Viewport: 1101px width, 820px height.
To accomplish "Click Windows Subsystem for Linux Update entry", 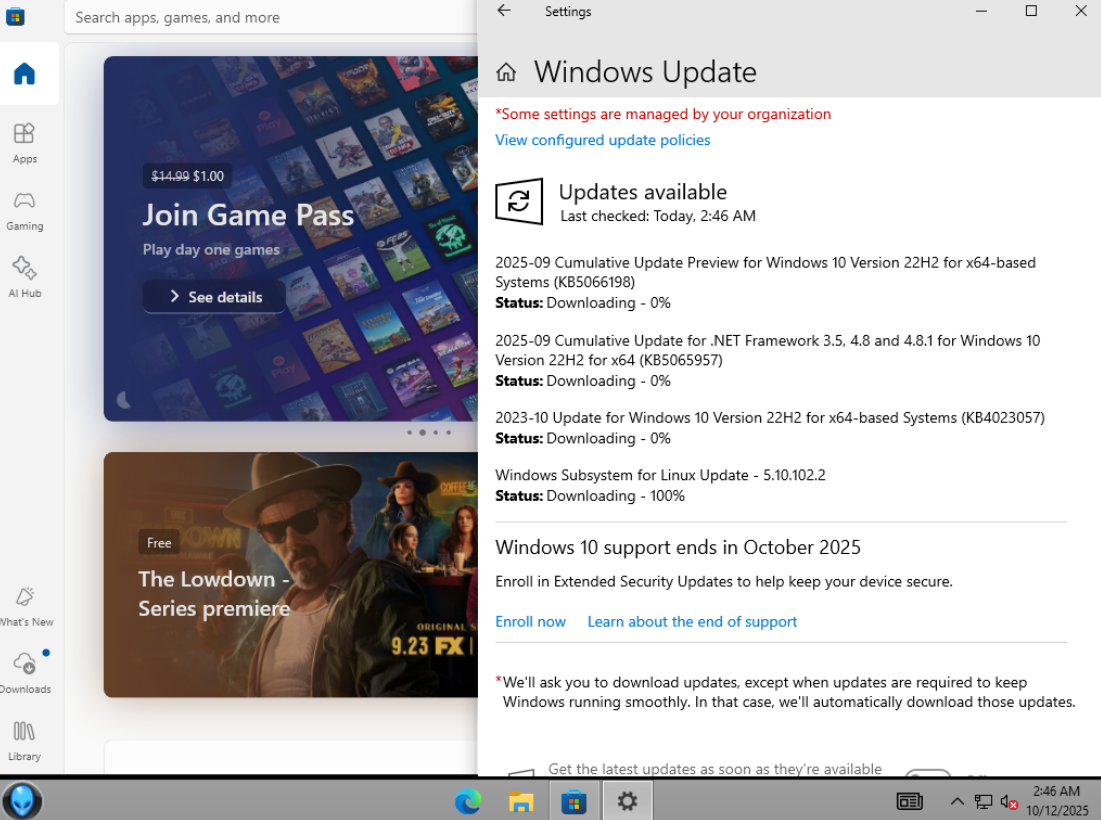I will pos(660,475).
